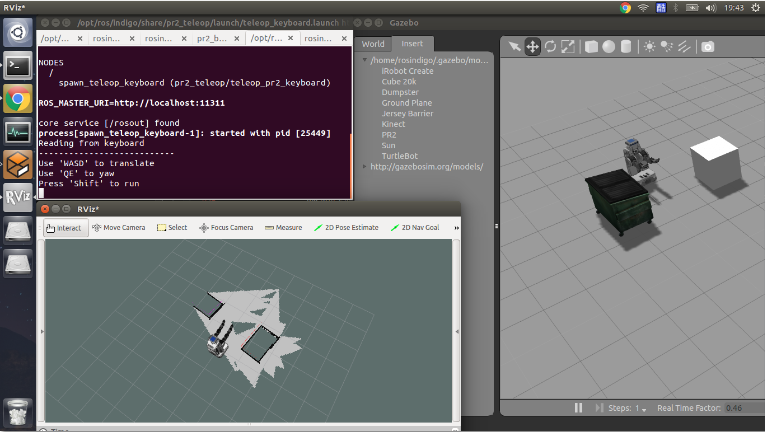Viewport: 765px width, 432px height.
Task: Insert a box shape in Gazebo
Action: point(591,46)
